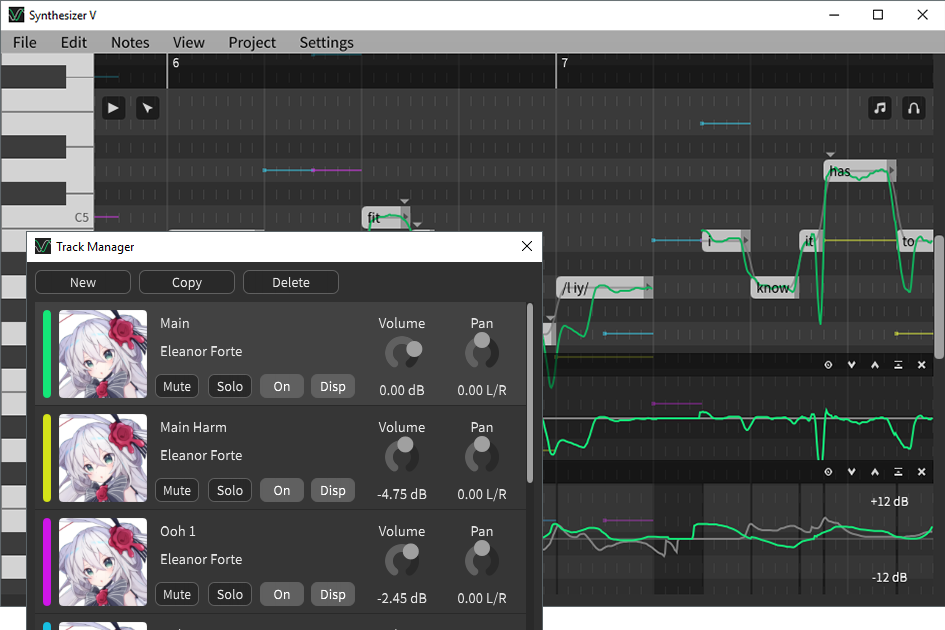The image size is (945, 630).
Task: Toggle Disp for Ooh 1 track
Action: pyautogui.click(x=333, y=594)
